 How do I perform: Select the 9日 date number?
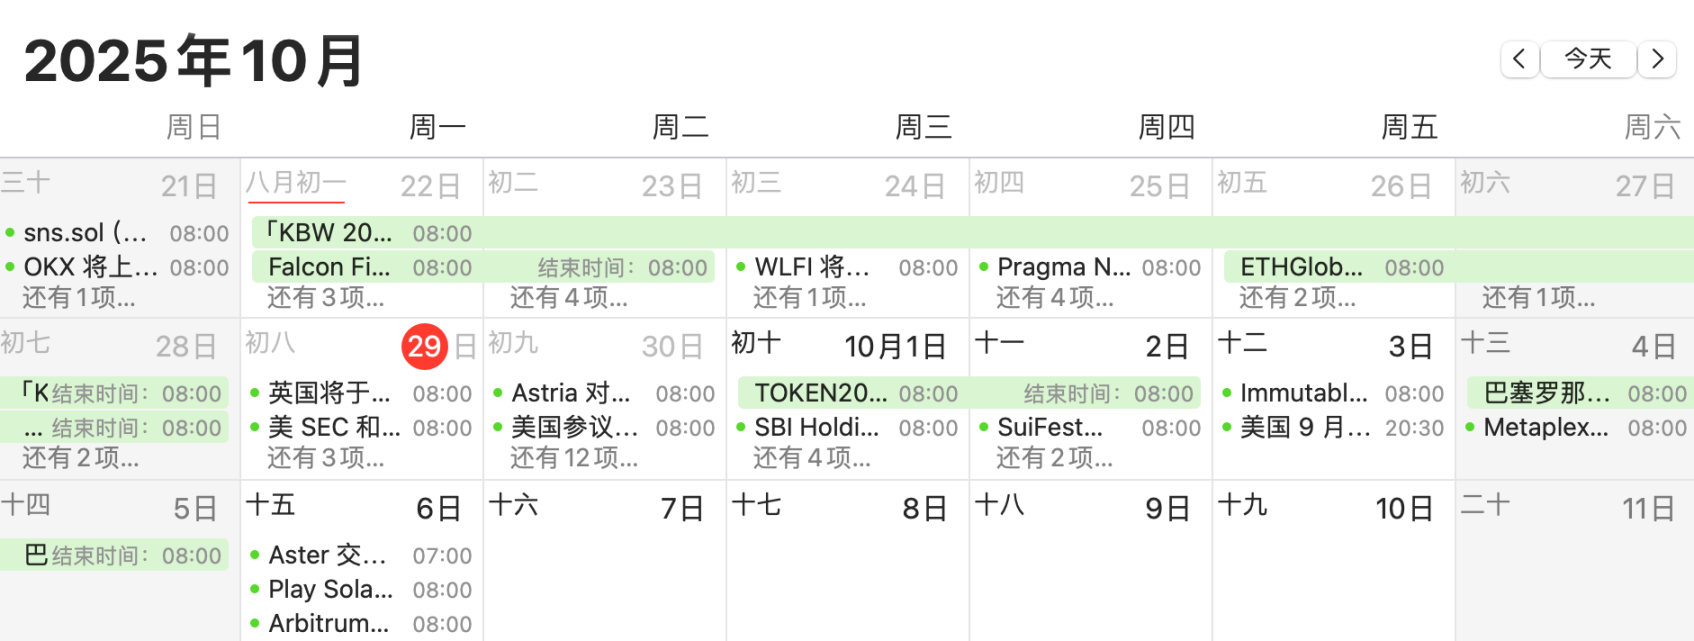[1167, 508]
